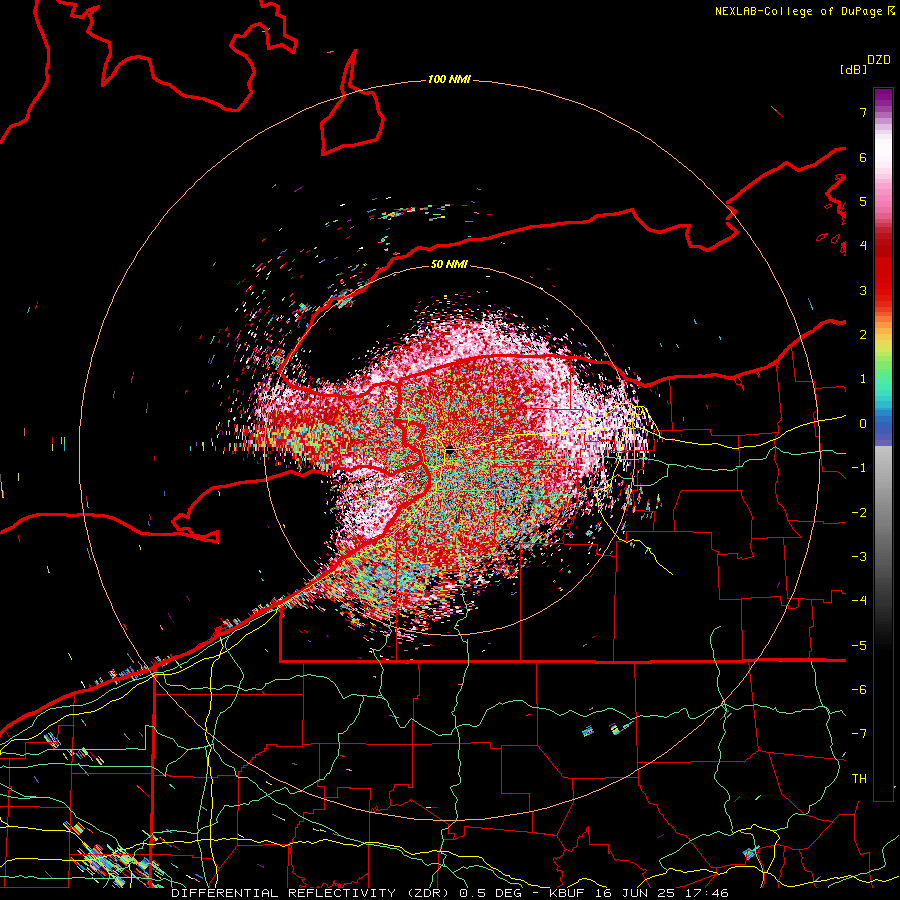
Task: Click the 50 NMI range ring label
Action: 449,264
